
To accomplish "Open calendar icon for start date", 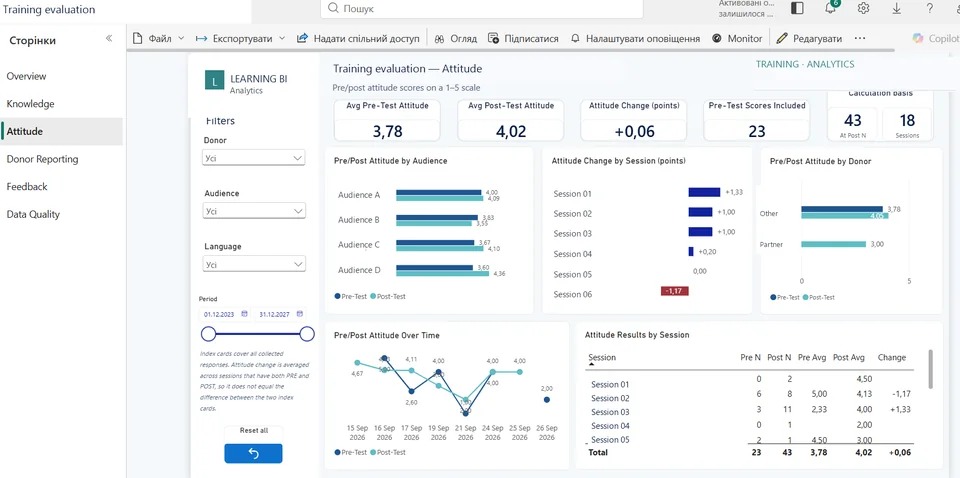I will click(244, 314).
